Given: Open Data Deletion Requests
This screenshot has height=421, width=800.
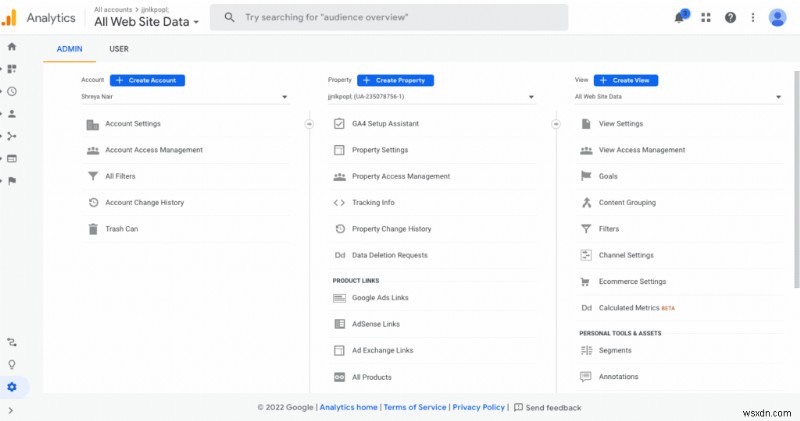Looking at the screenshot, I should (390, 255).
